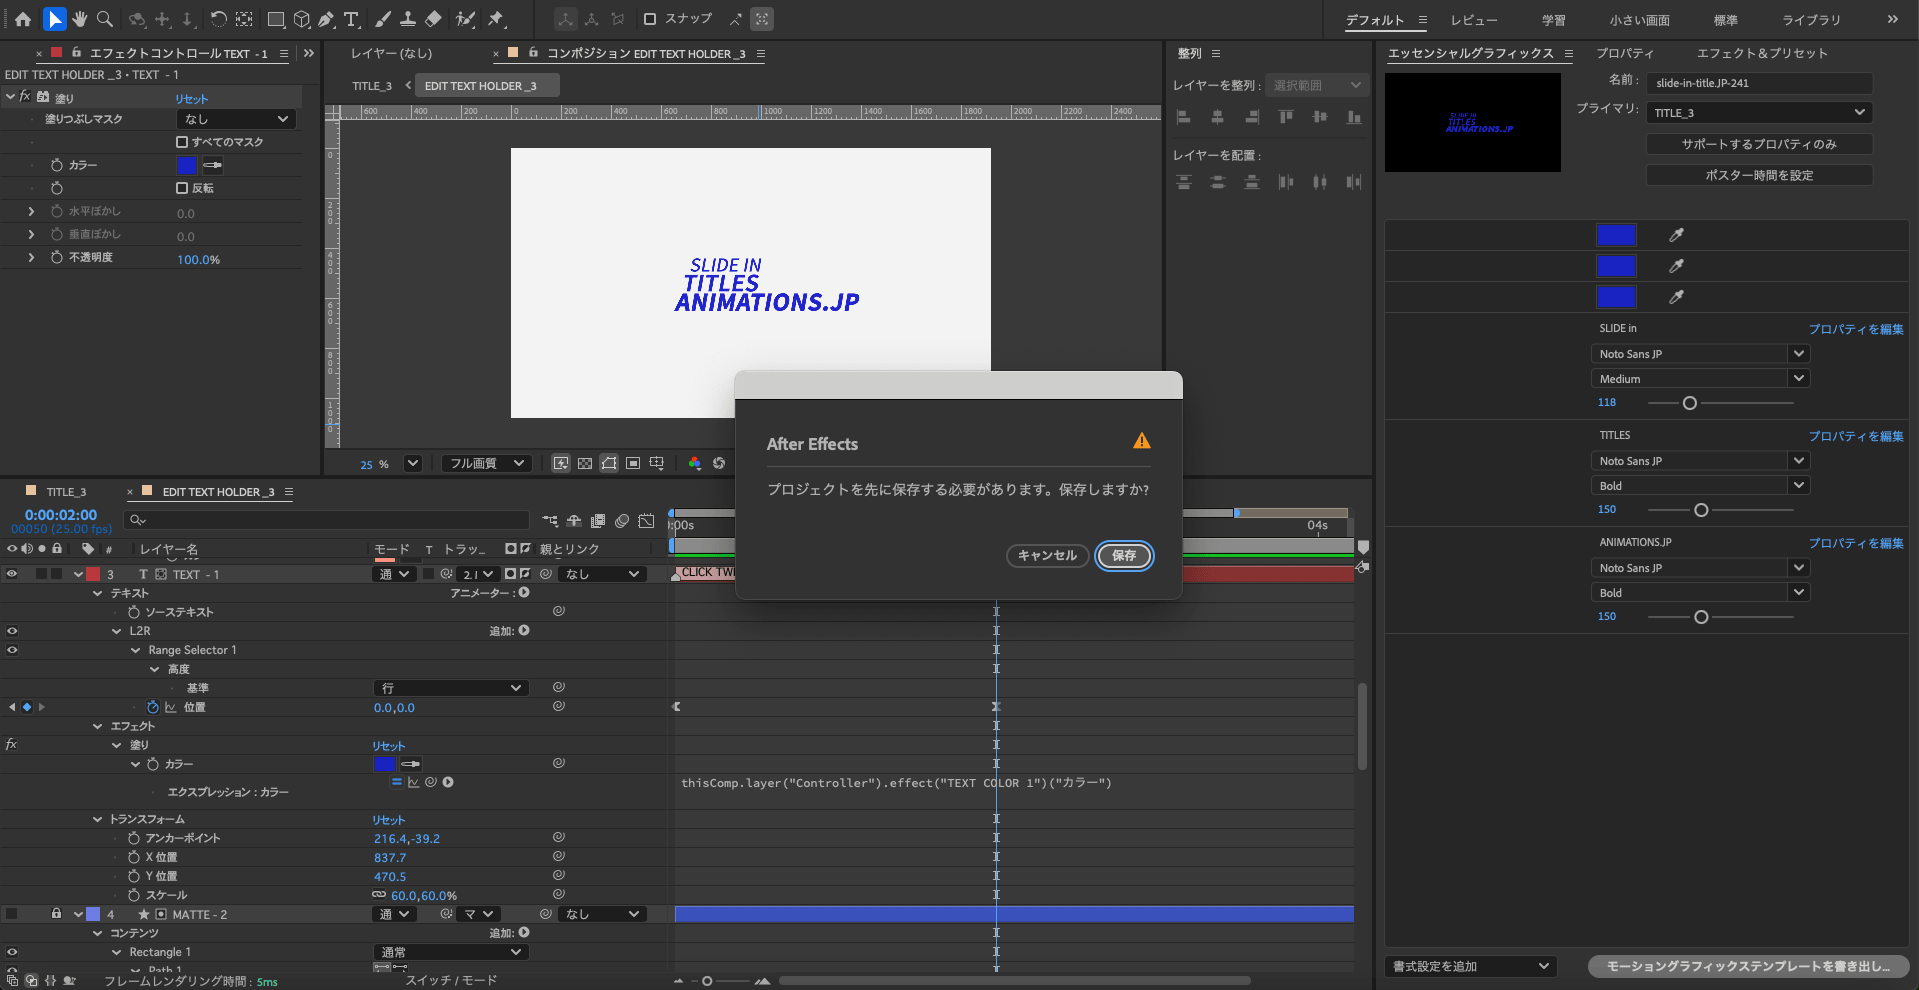Viewport: 1919px width, 990px height.
Task: Click the name field slide-in-title.JP-241
Action: tap(1758, 83)
